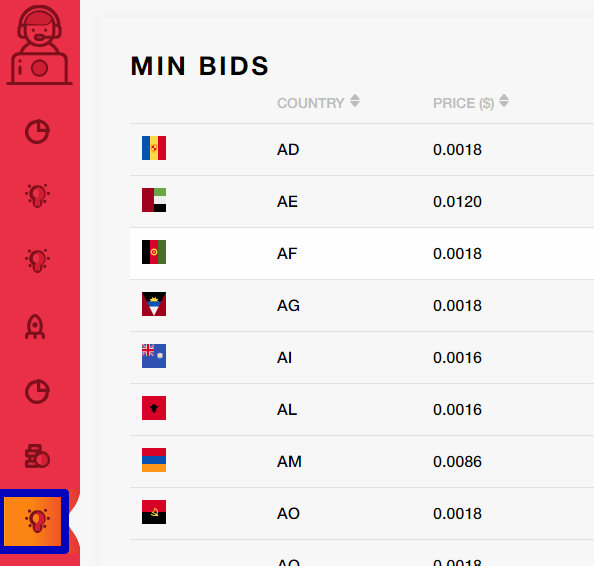Click the AI Anguilla flag
Image resolution: width=594 pixels, height=566 pixels.
pyautogui.click(x=154, y=356)
